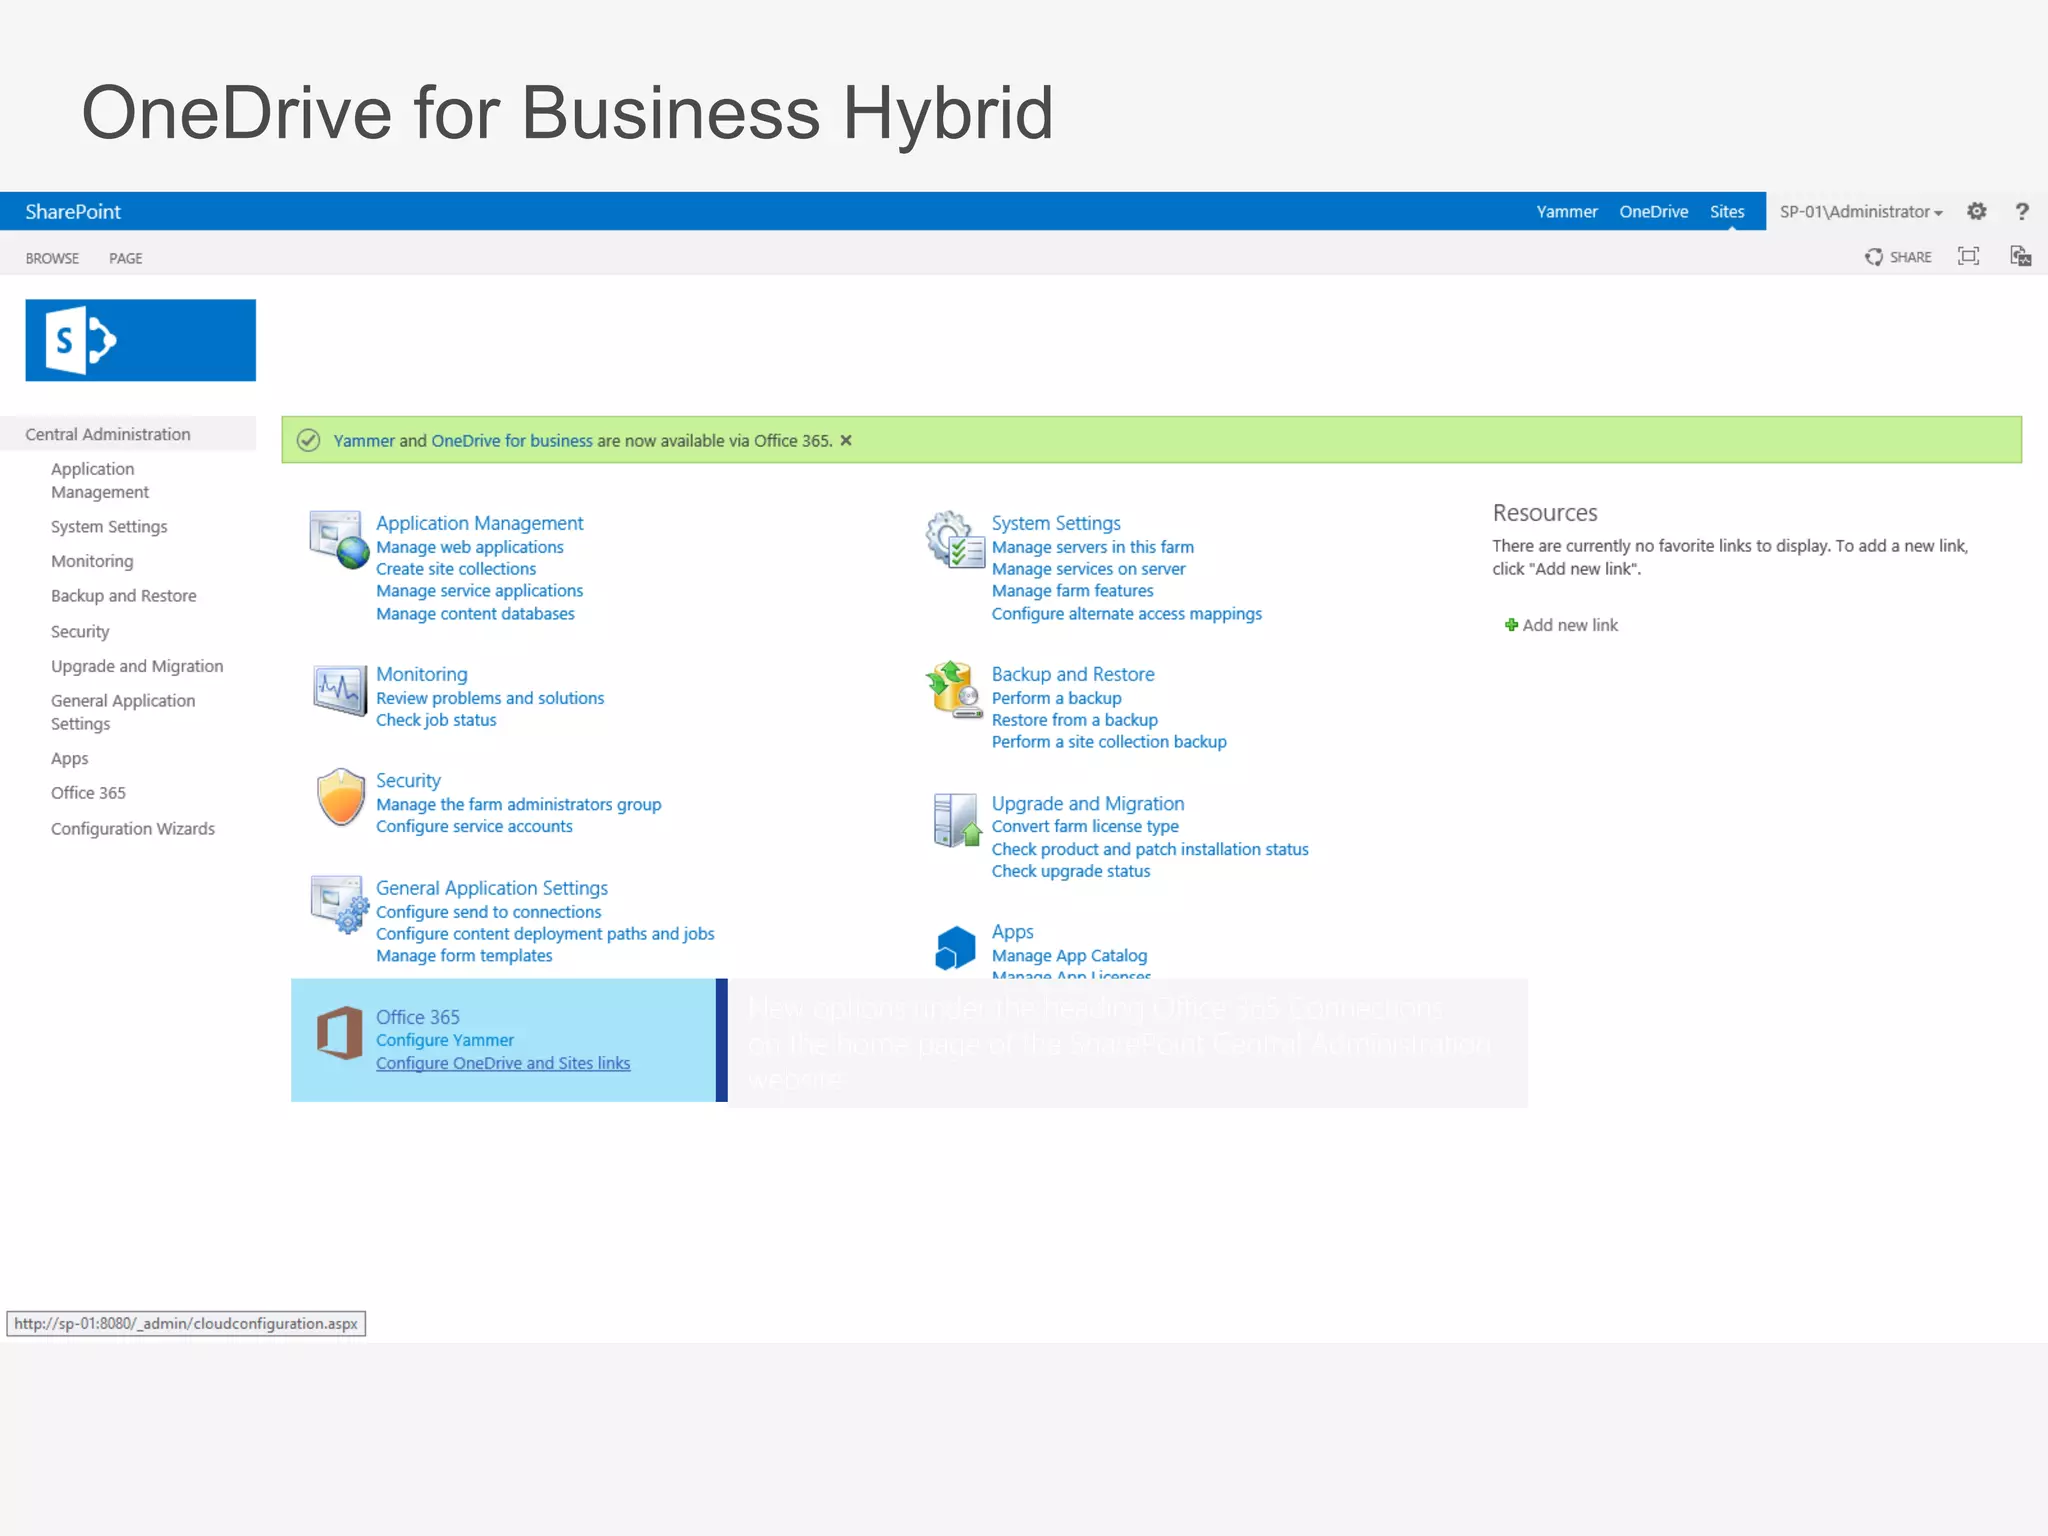This screenshot has height=1536, width=2048.
Task: Open the Office 365 section heading link
Action: pyautogui.click(x=418, y=1017)
